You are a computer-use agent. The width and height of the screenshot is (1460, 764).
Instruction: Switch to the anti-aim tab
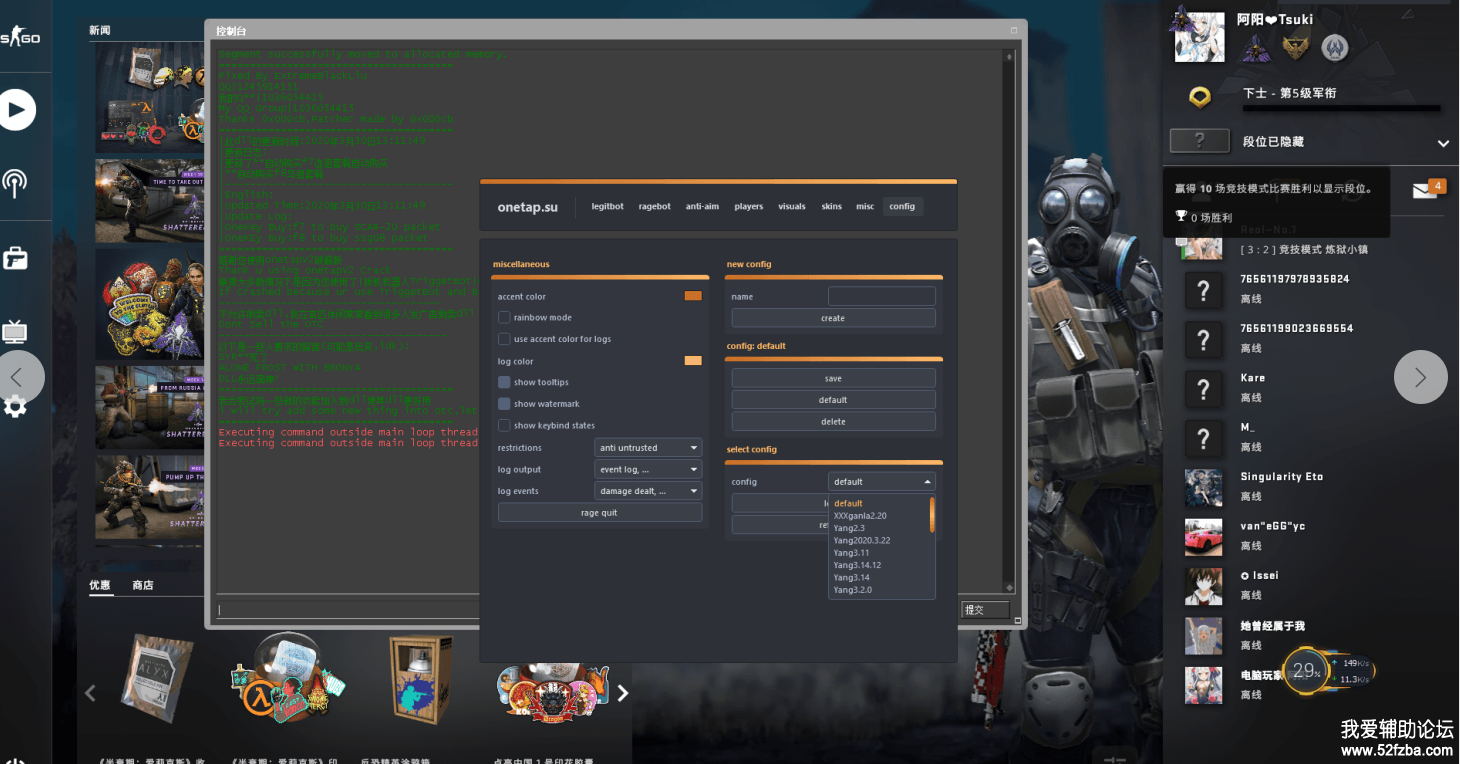tap(702, 207)
